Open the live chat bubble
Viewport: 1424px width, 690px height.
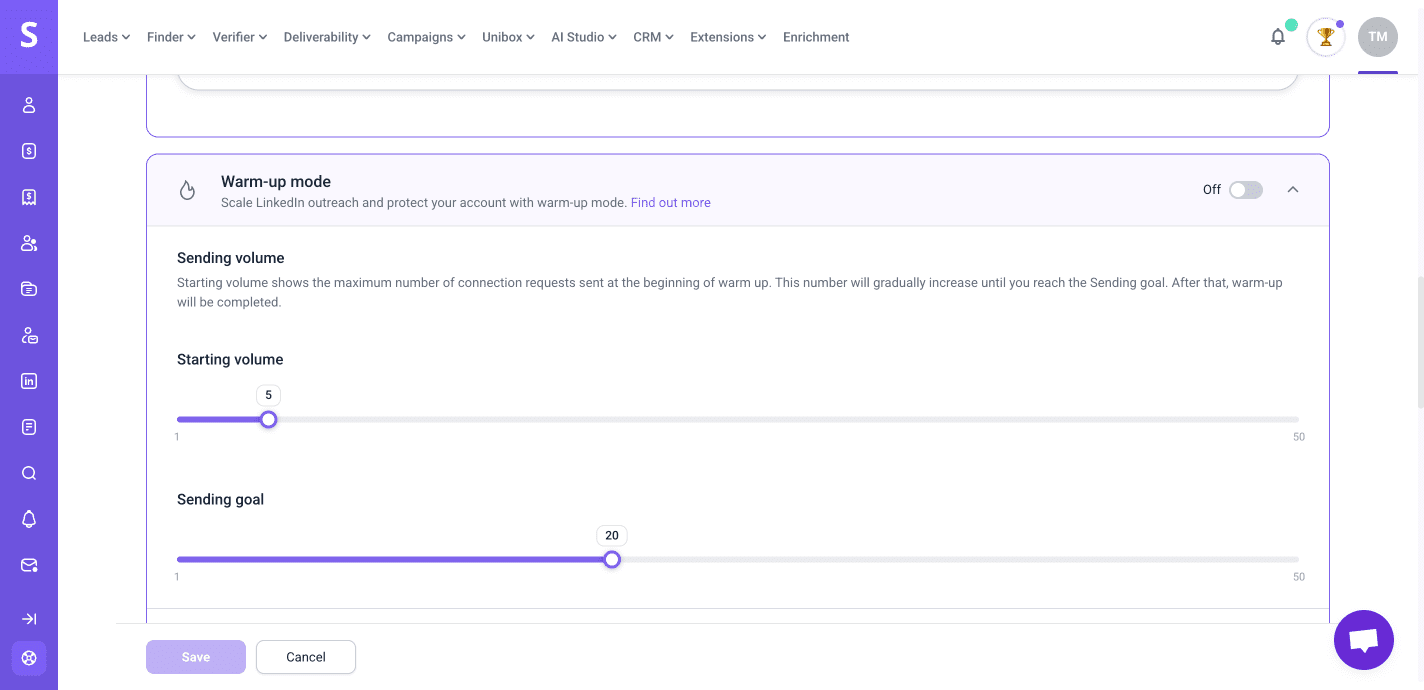click(1363, 640)
